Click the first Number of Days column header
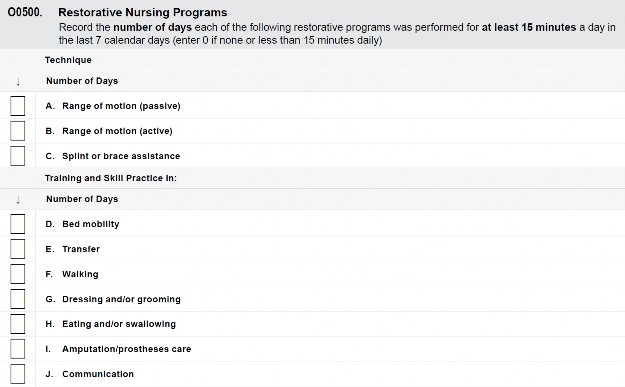 [82, 81]
